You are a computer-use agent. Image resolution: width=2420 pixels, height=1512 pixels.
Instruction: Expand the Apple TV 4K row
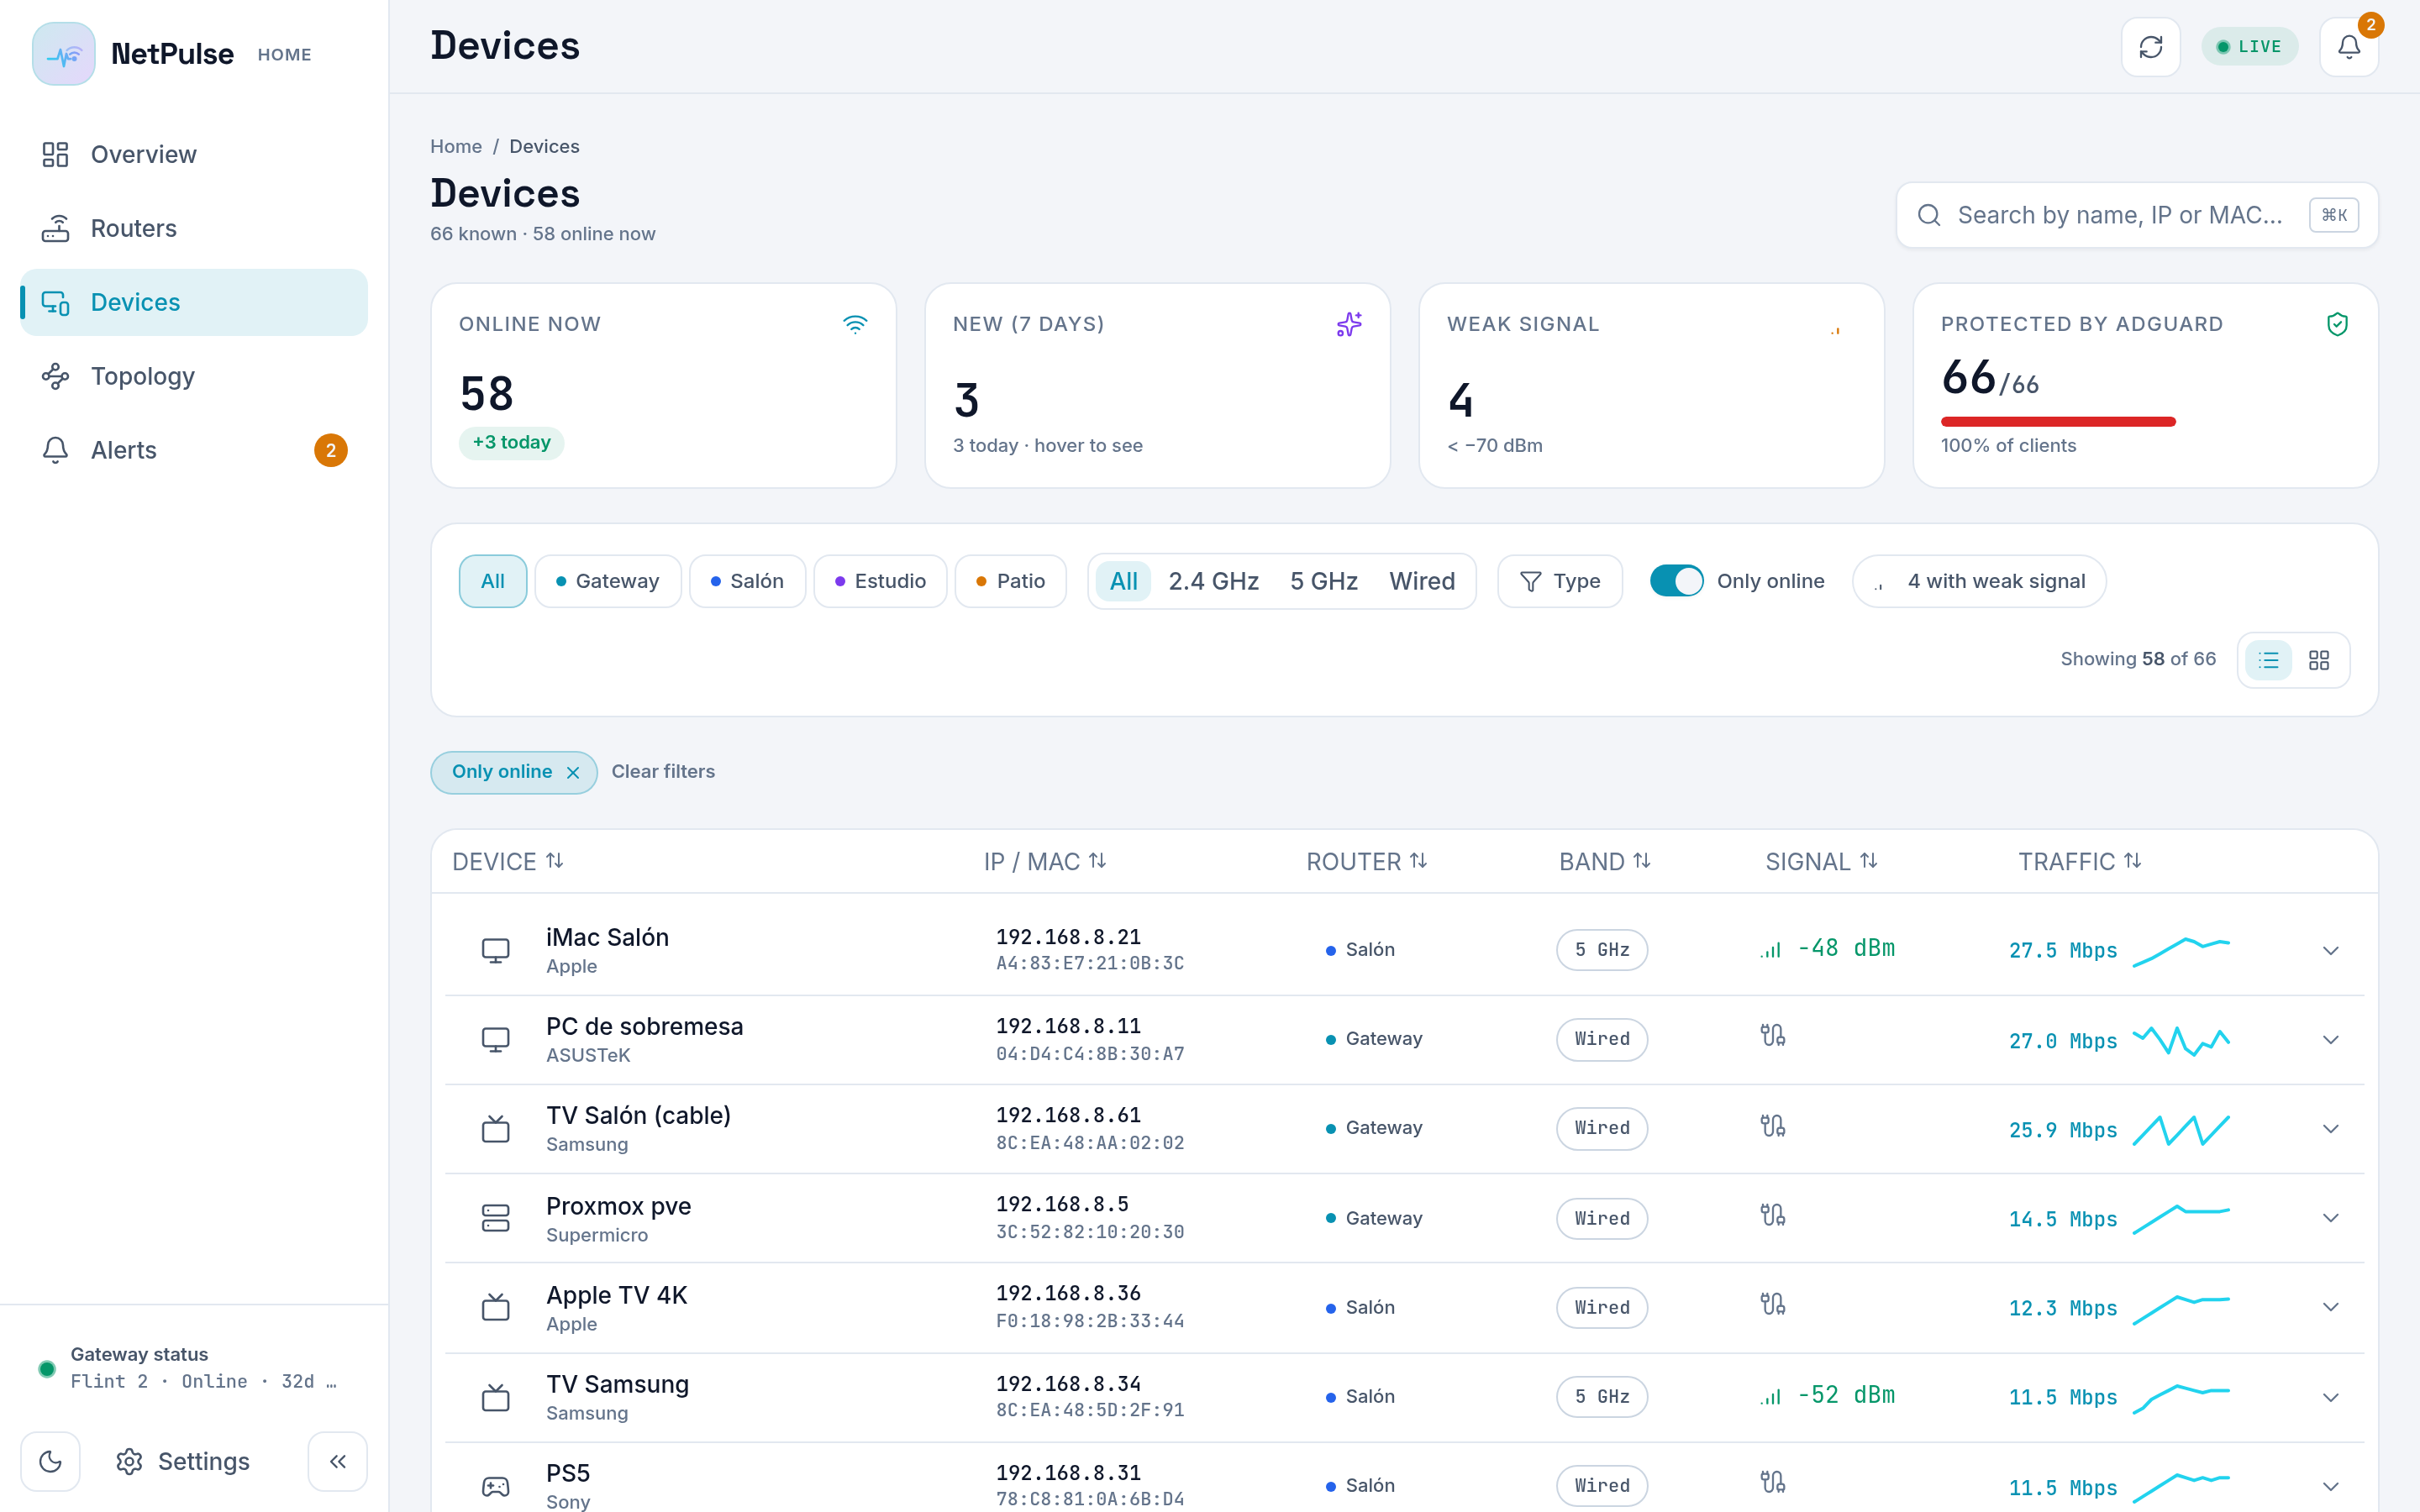[2331, 1307]
